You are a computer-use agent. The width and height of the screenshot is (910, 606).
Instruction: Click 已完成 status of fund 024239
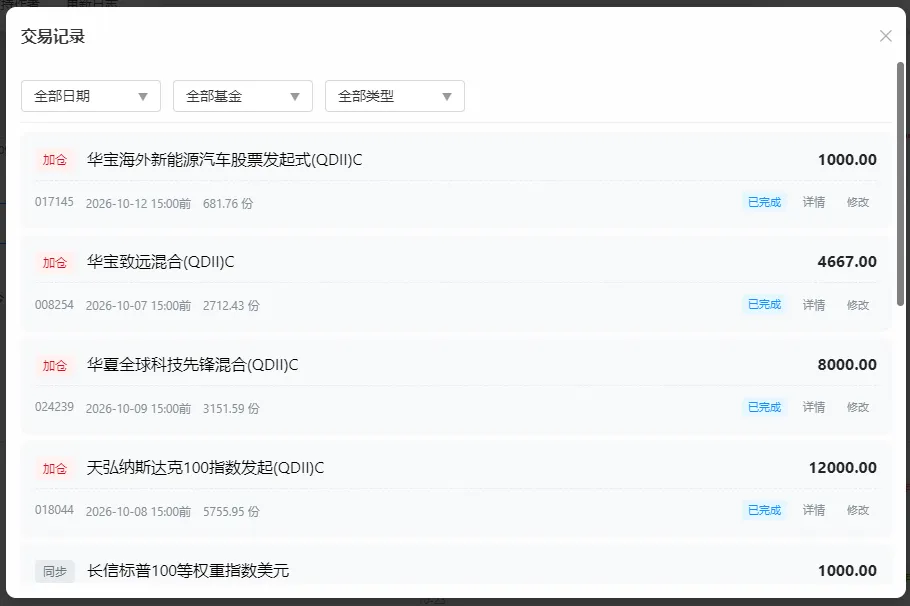coord(764,407)
